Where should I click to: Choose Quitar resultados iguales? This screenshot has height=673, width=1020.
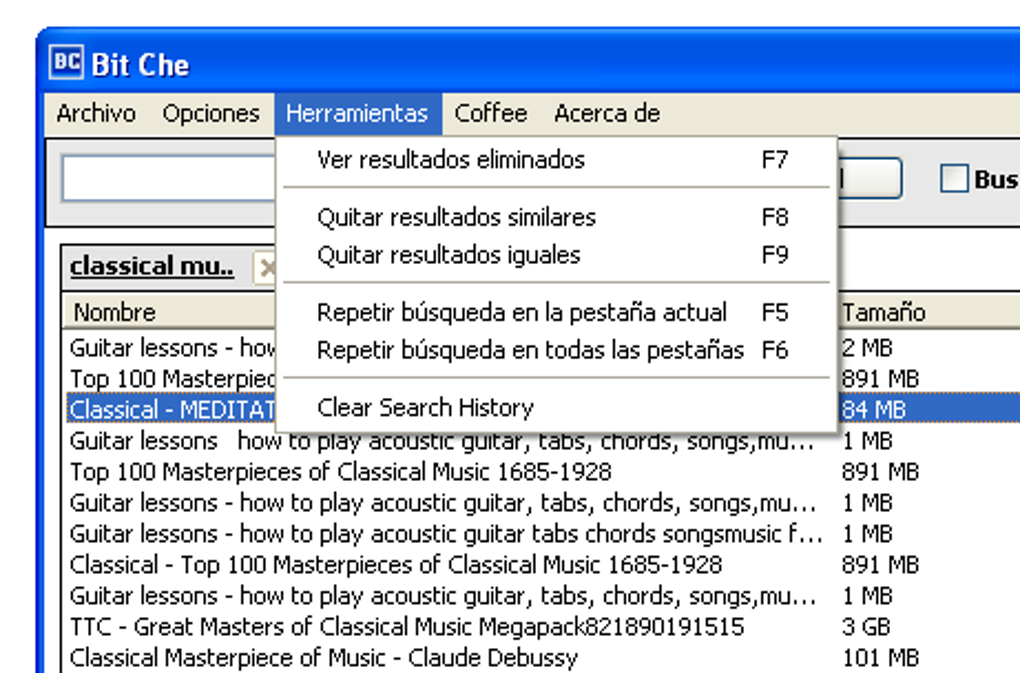tap(556, 255)
